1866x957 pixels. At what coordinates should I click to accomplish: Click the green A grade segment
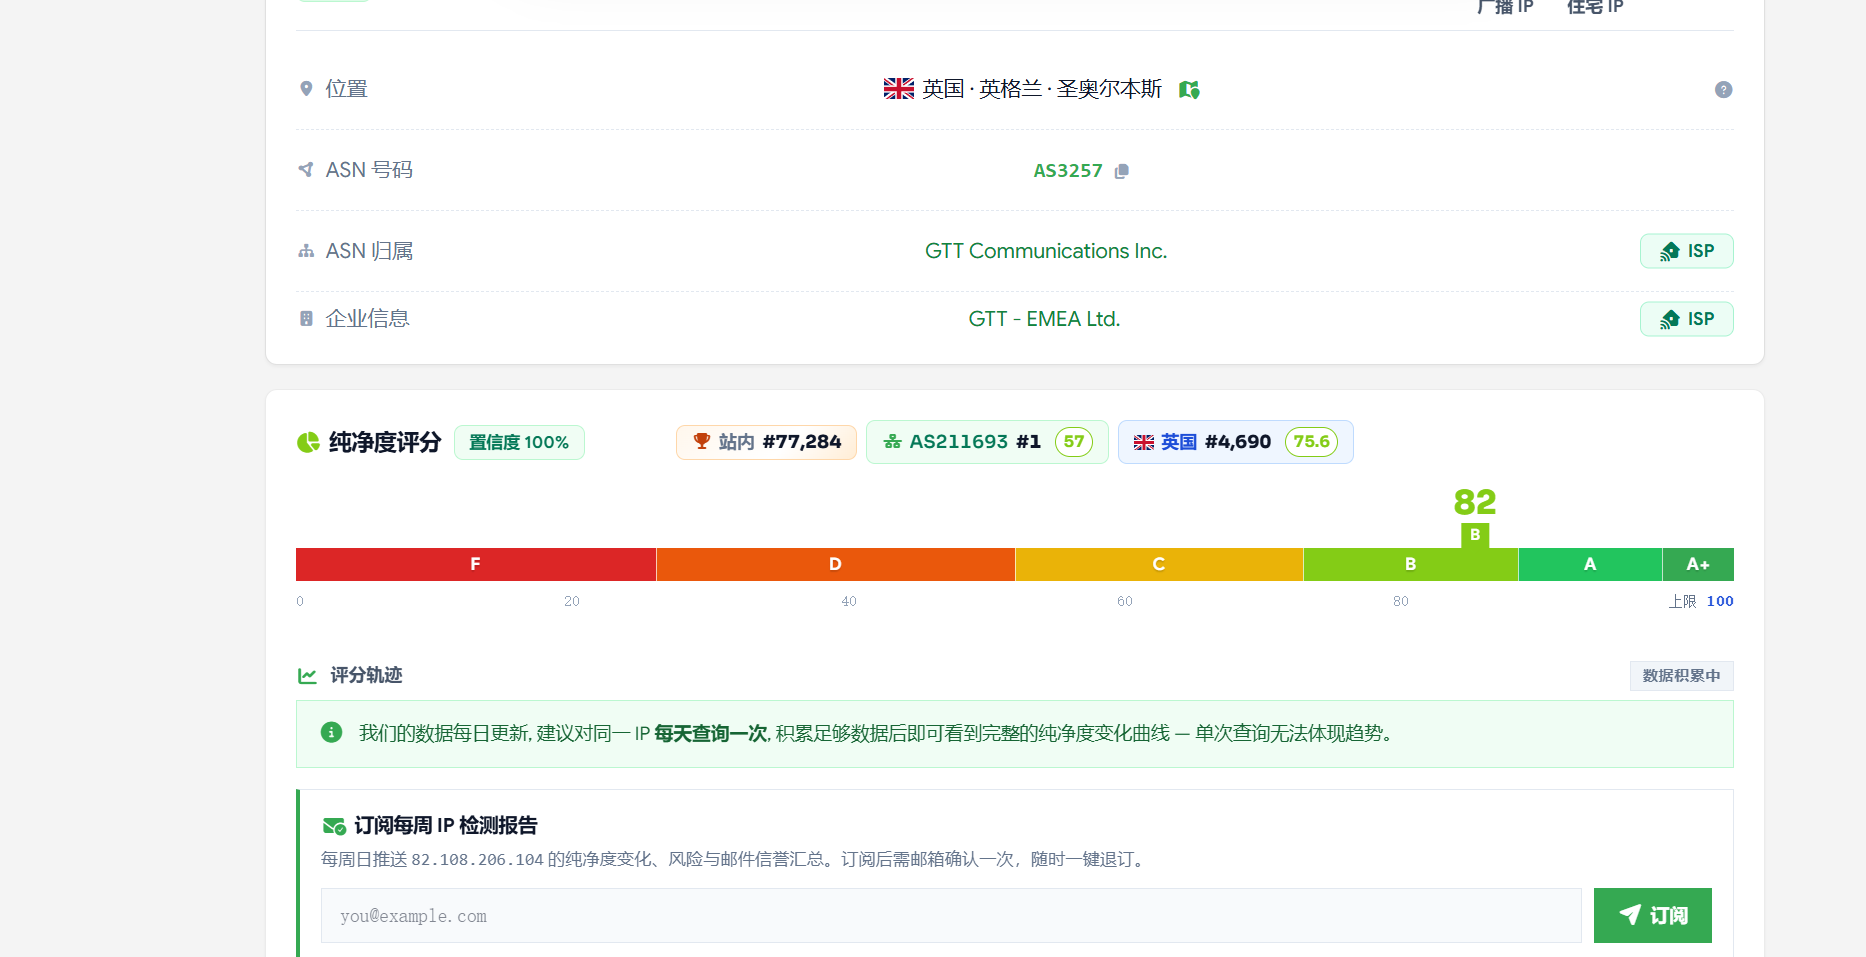[1590, 564]
